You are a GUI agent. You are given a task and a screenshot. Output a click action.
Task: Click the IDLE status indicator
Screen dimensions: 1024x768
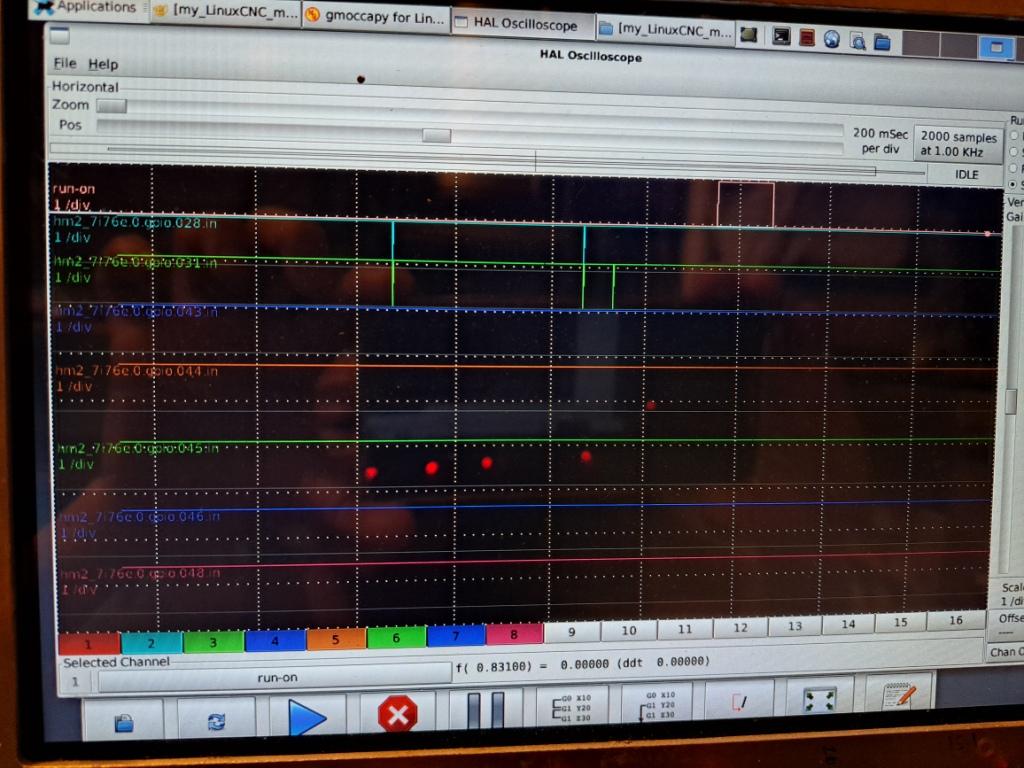pyautogui.click(x=966, y=174)
